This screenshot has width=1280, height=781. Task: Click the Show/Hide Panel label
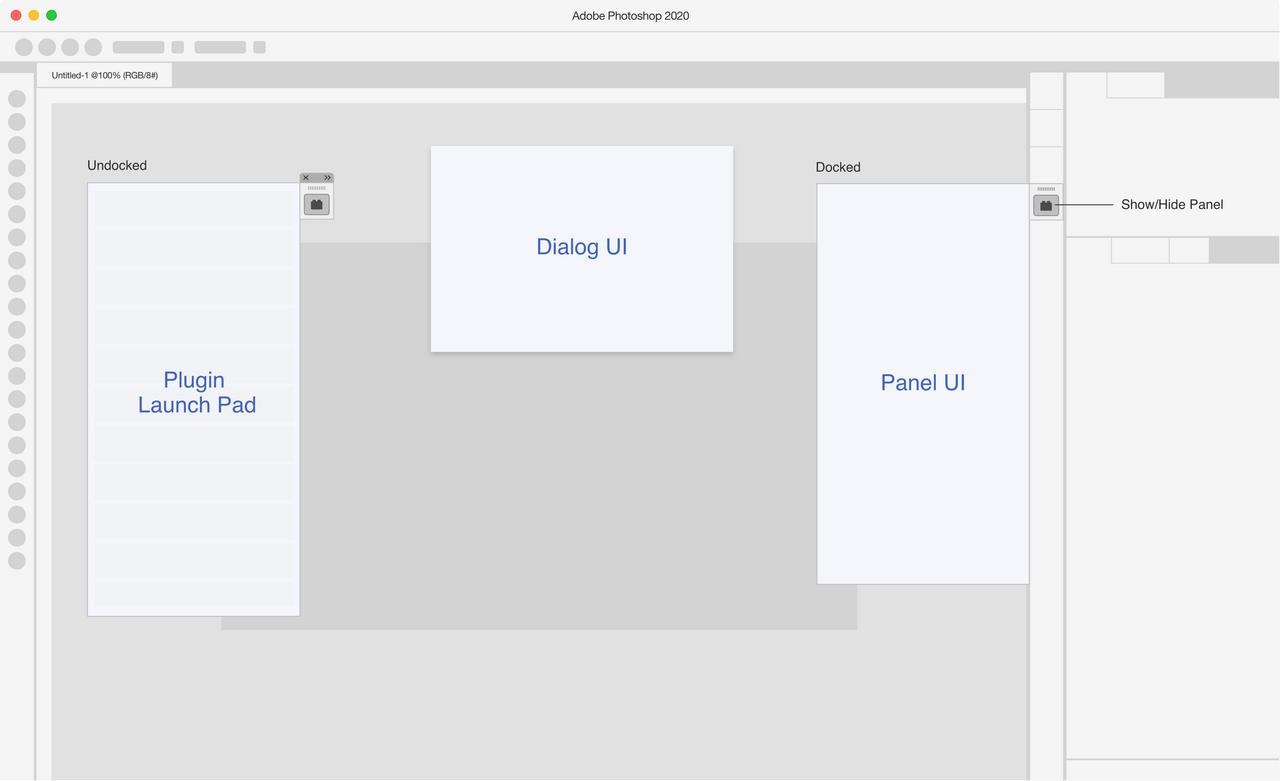click(1172, 204)
